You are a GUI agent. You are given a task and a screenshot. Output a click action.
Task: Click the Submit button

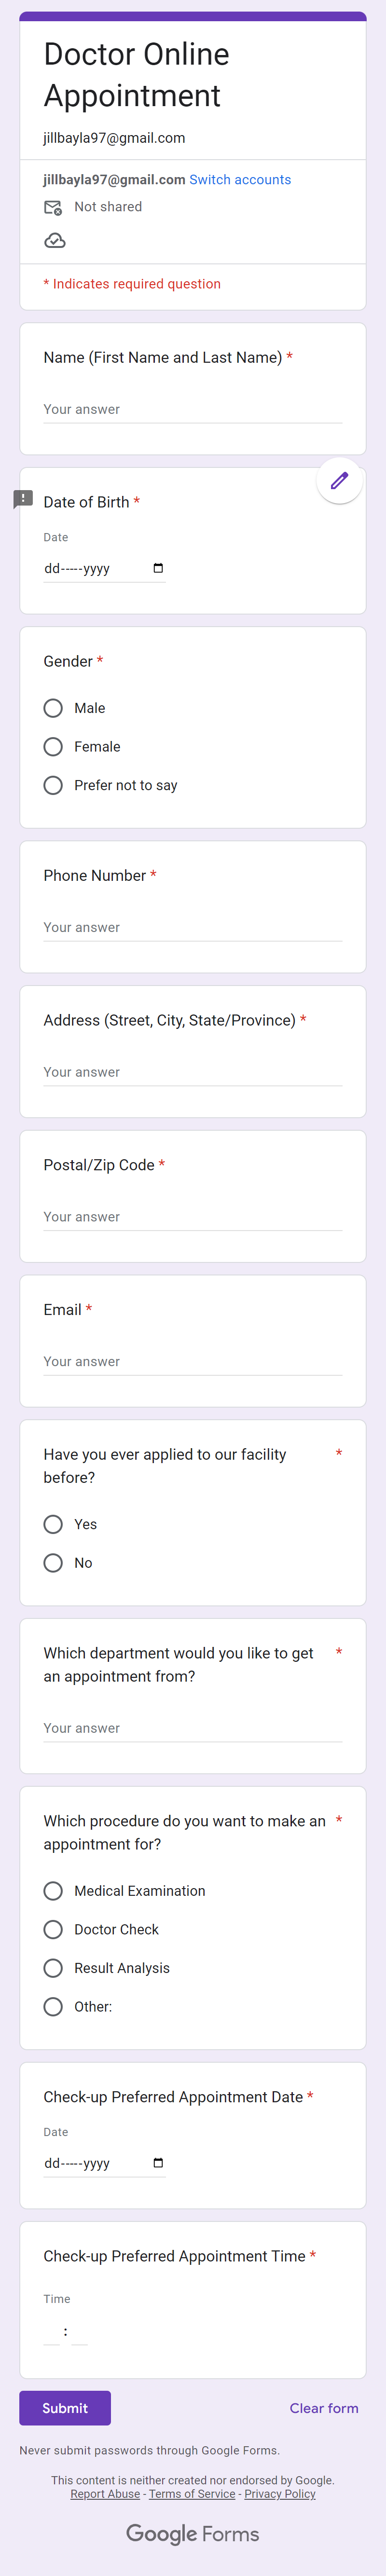(x=65, y=2408)
